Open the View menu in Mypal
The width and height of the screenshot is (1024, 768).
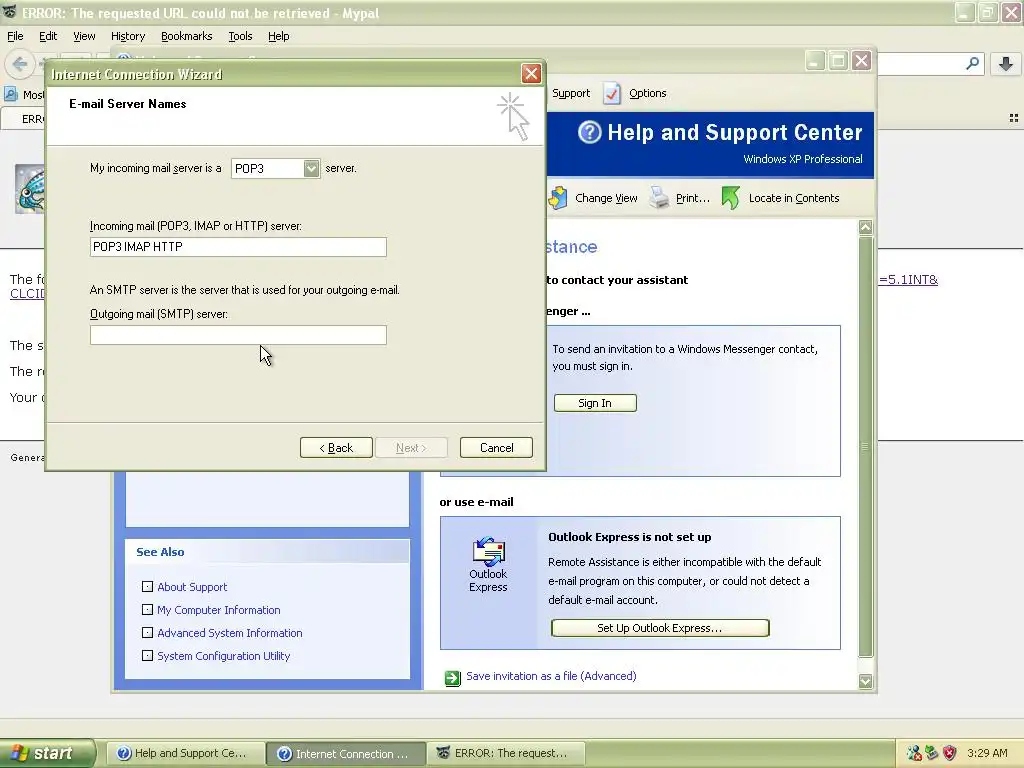coord(84,36)
